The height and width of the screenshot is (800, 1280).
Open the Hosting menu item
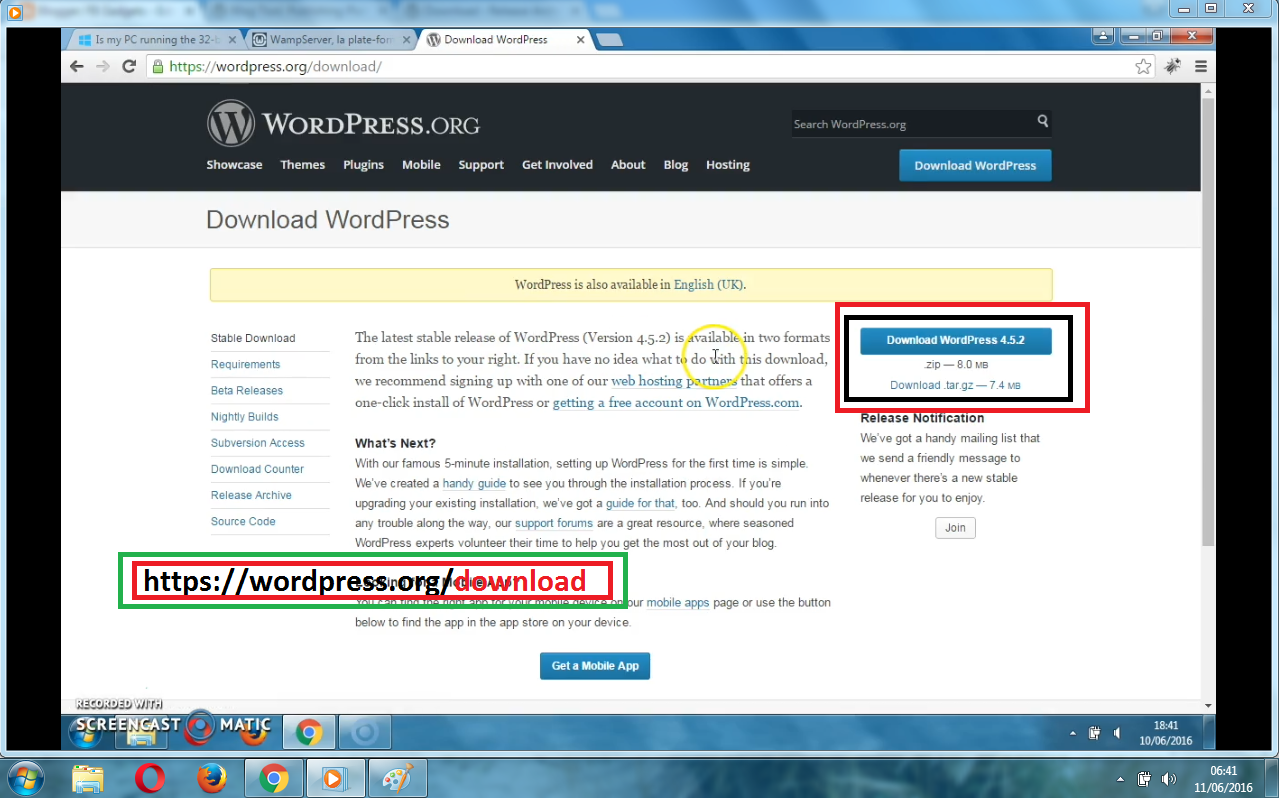(728, 165)
